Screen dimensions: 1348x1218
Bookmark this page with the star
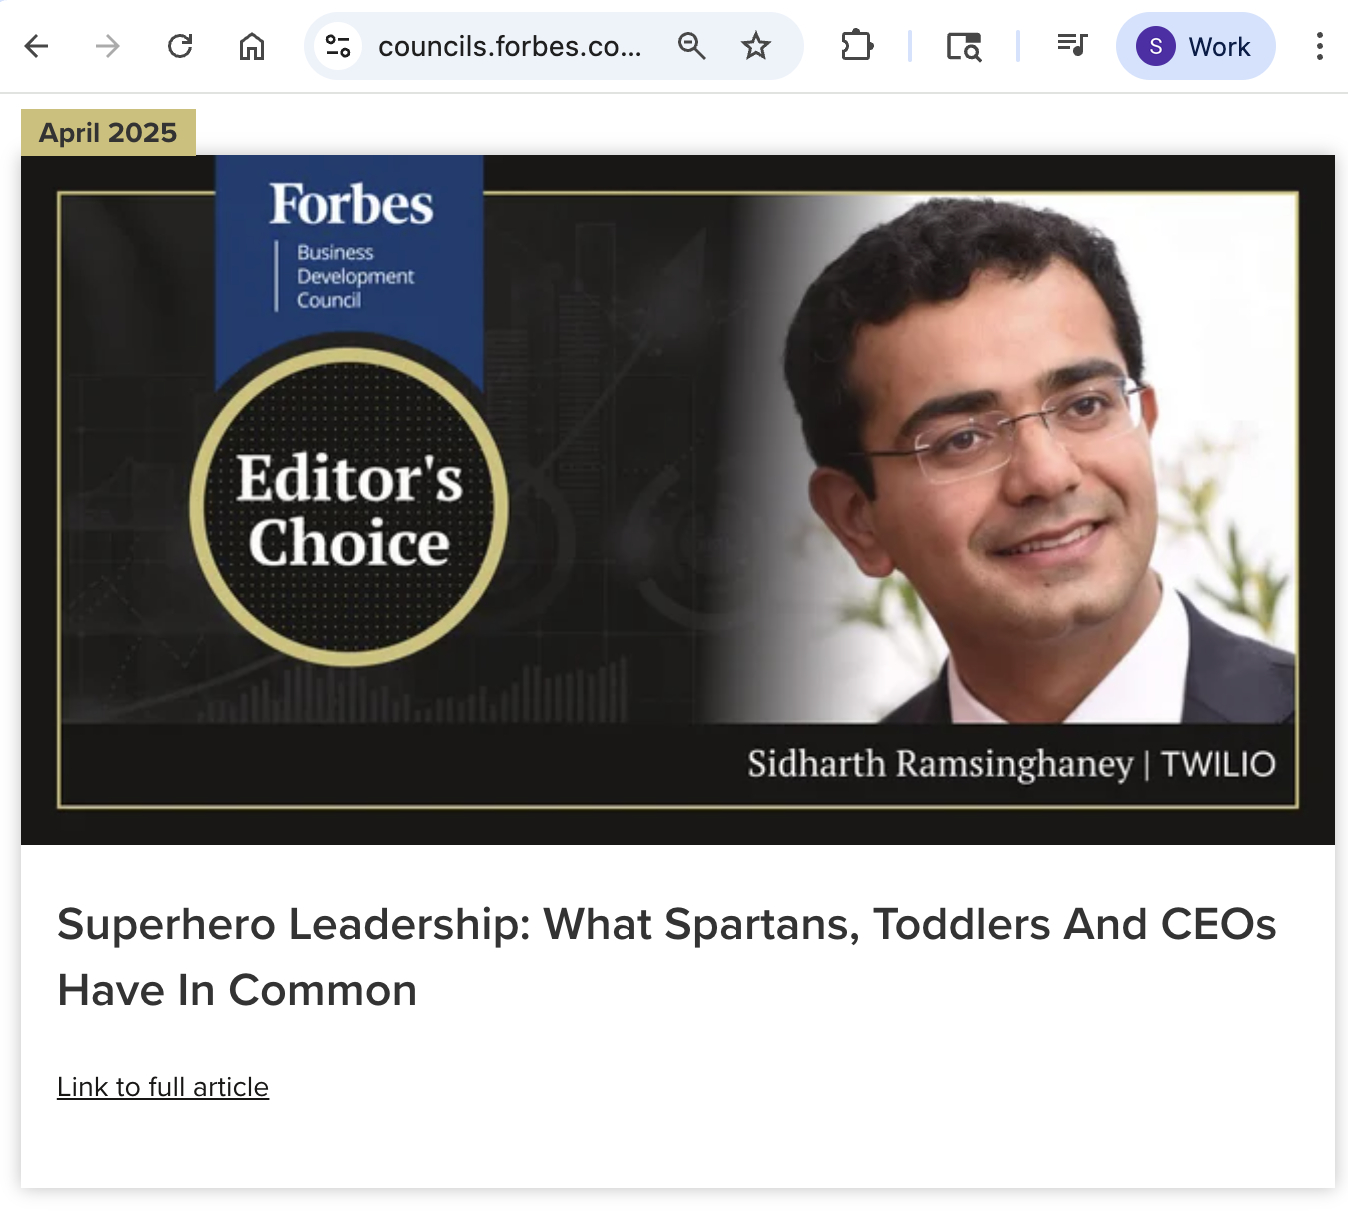(x=756, y=46)
